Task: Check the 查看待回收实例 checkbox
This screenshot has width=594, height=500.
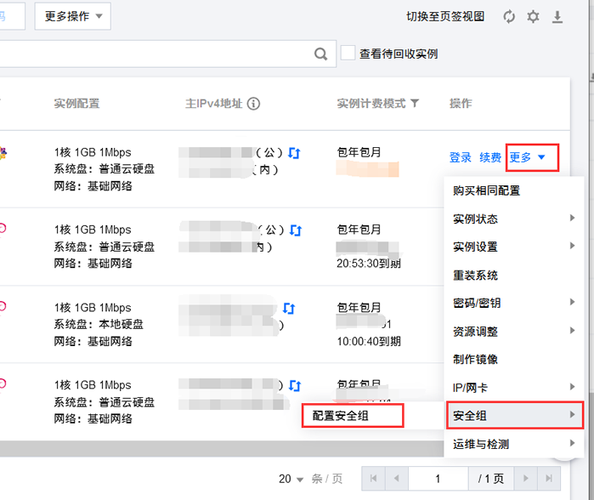Action: click(348, 53)
